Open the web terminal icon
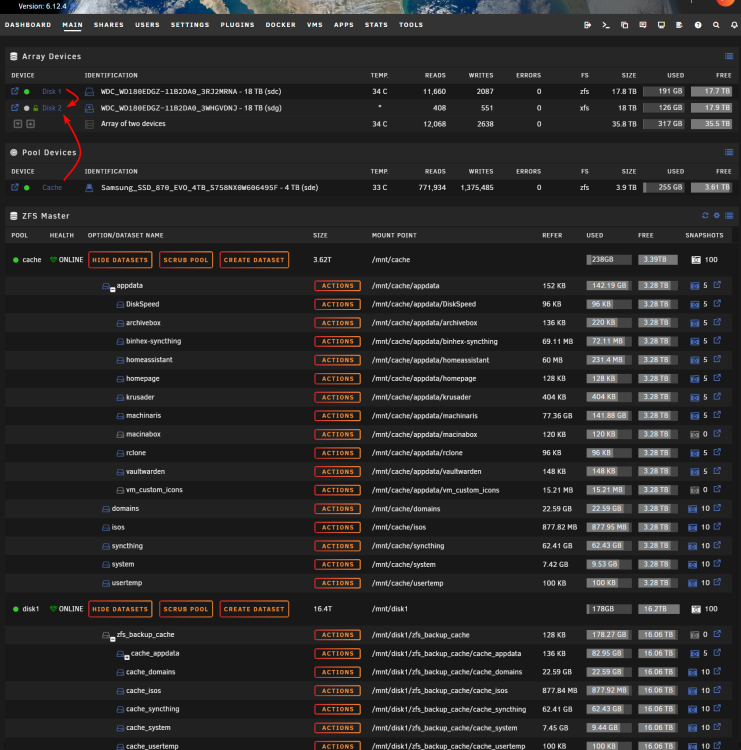Viewport: 741px width, 750px height. pos(606,25)
